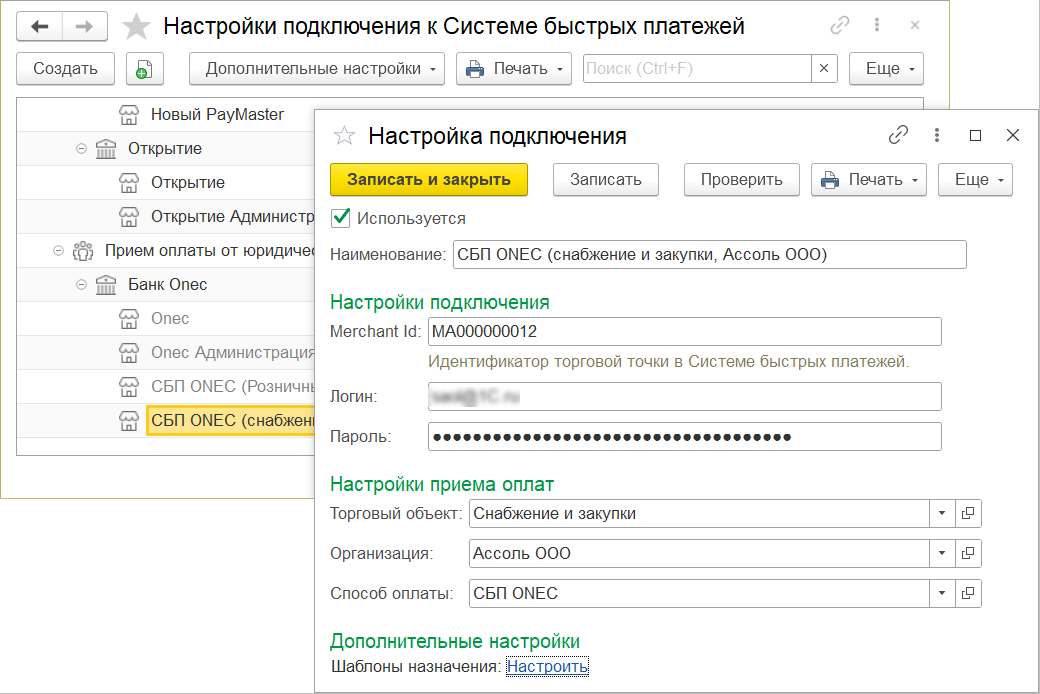Click Записать и закрыть button

click(x=429, y=180)
